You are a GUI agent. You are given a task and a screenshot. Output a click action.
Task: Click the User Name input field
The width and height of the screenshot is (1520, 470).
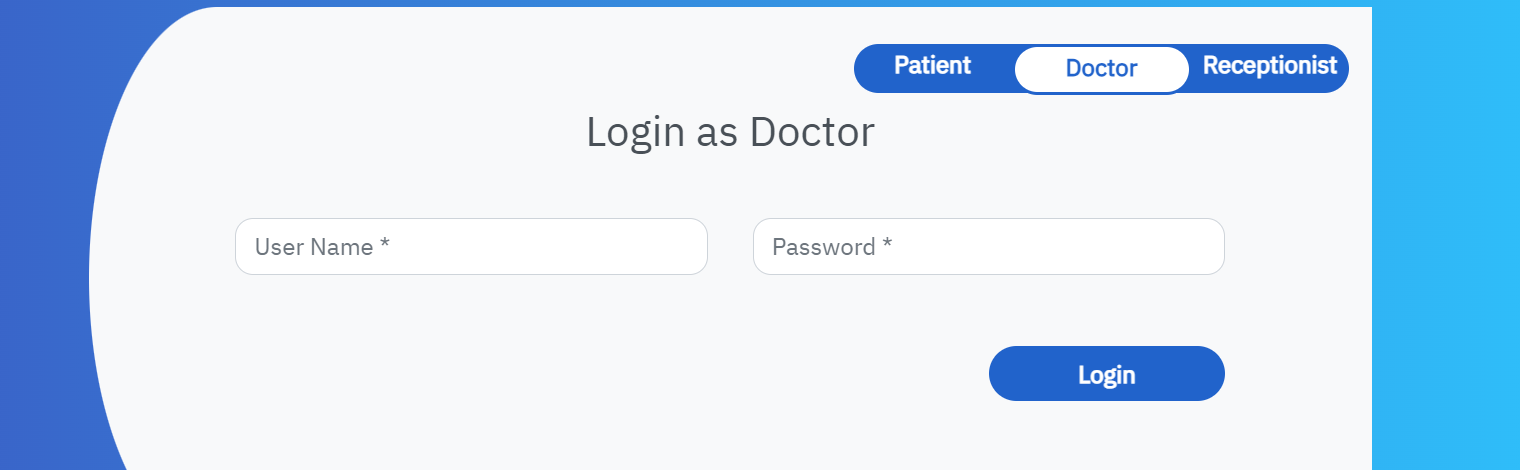(x=471, y=246)
